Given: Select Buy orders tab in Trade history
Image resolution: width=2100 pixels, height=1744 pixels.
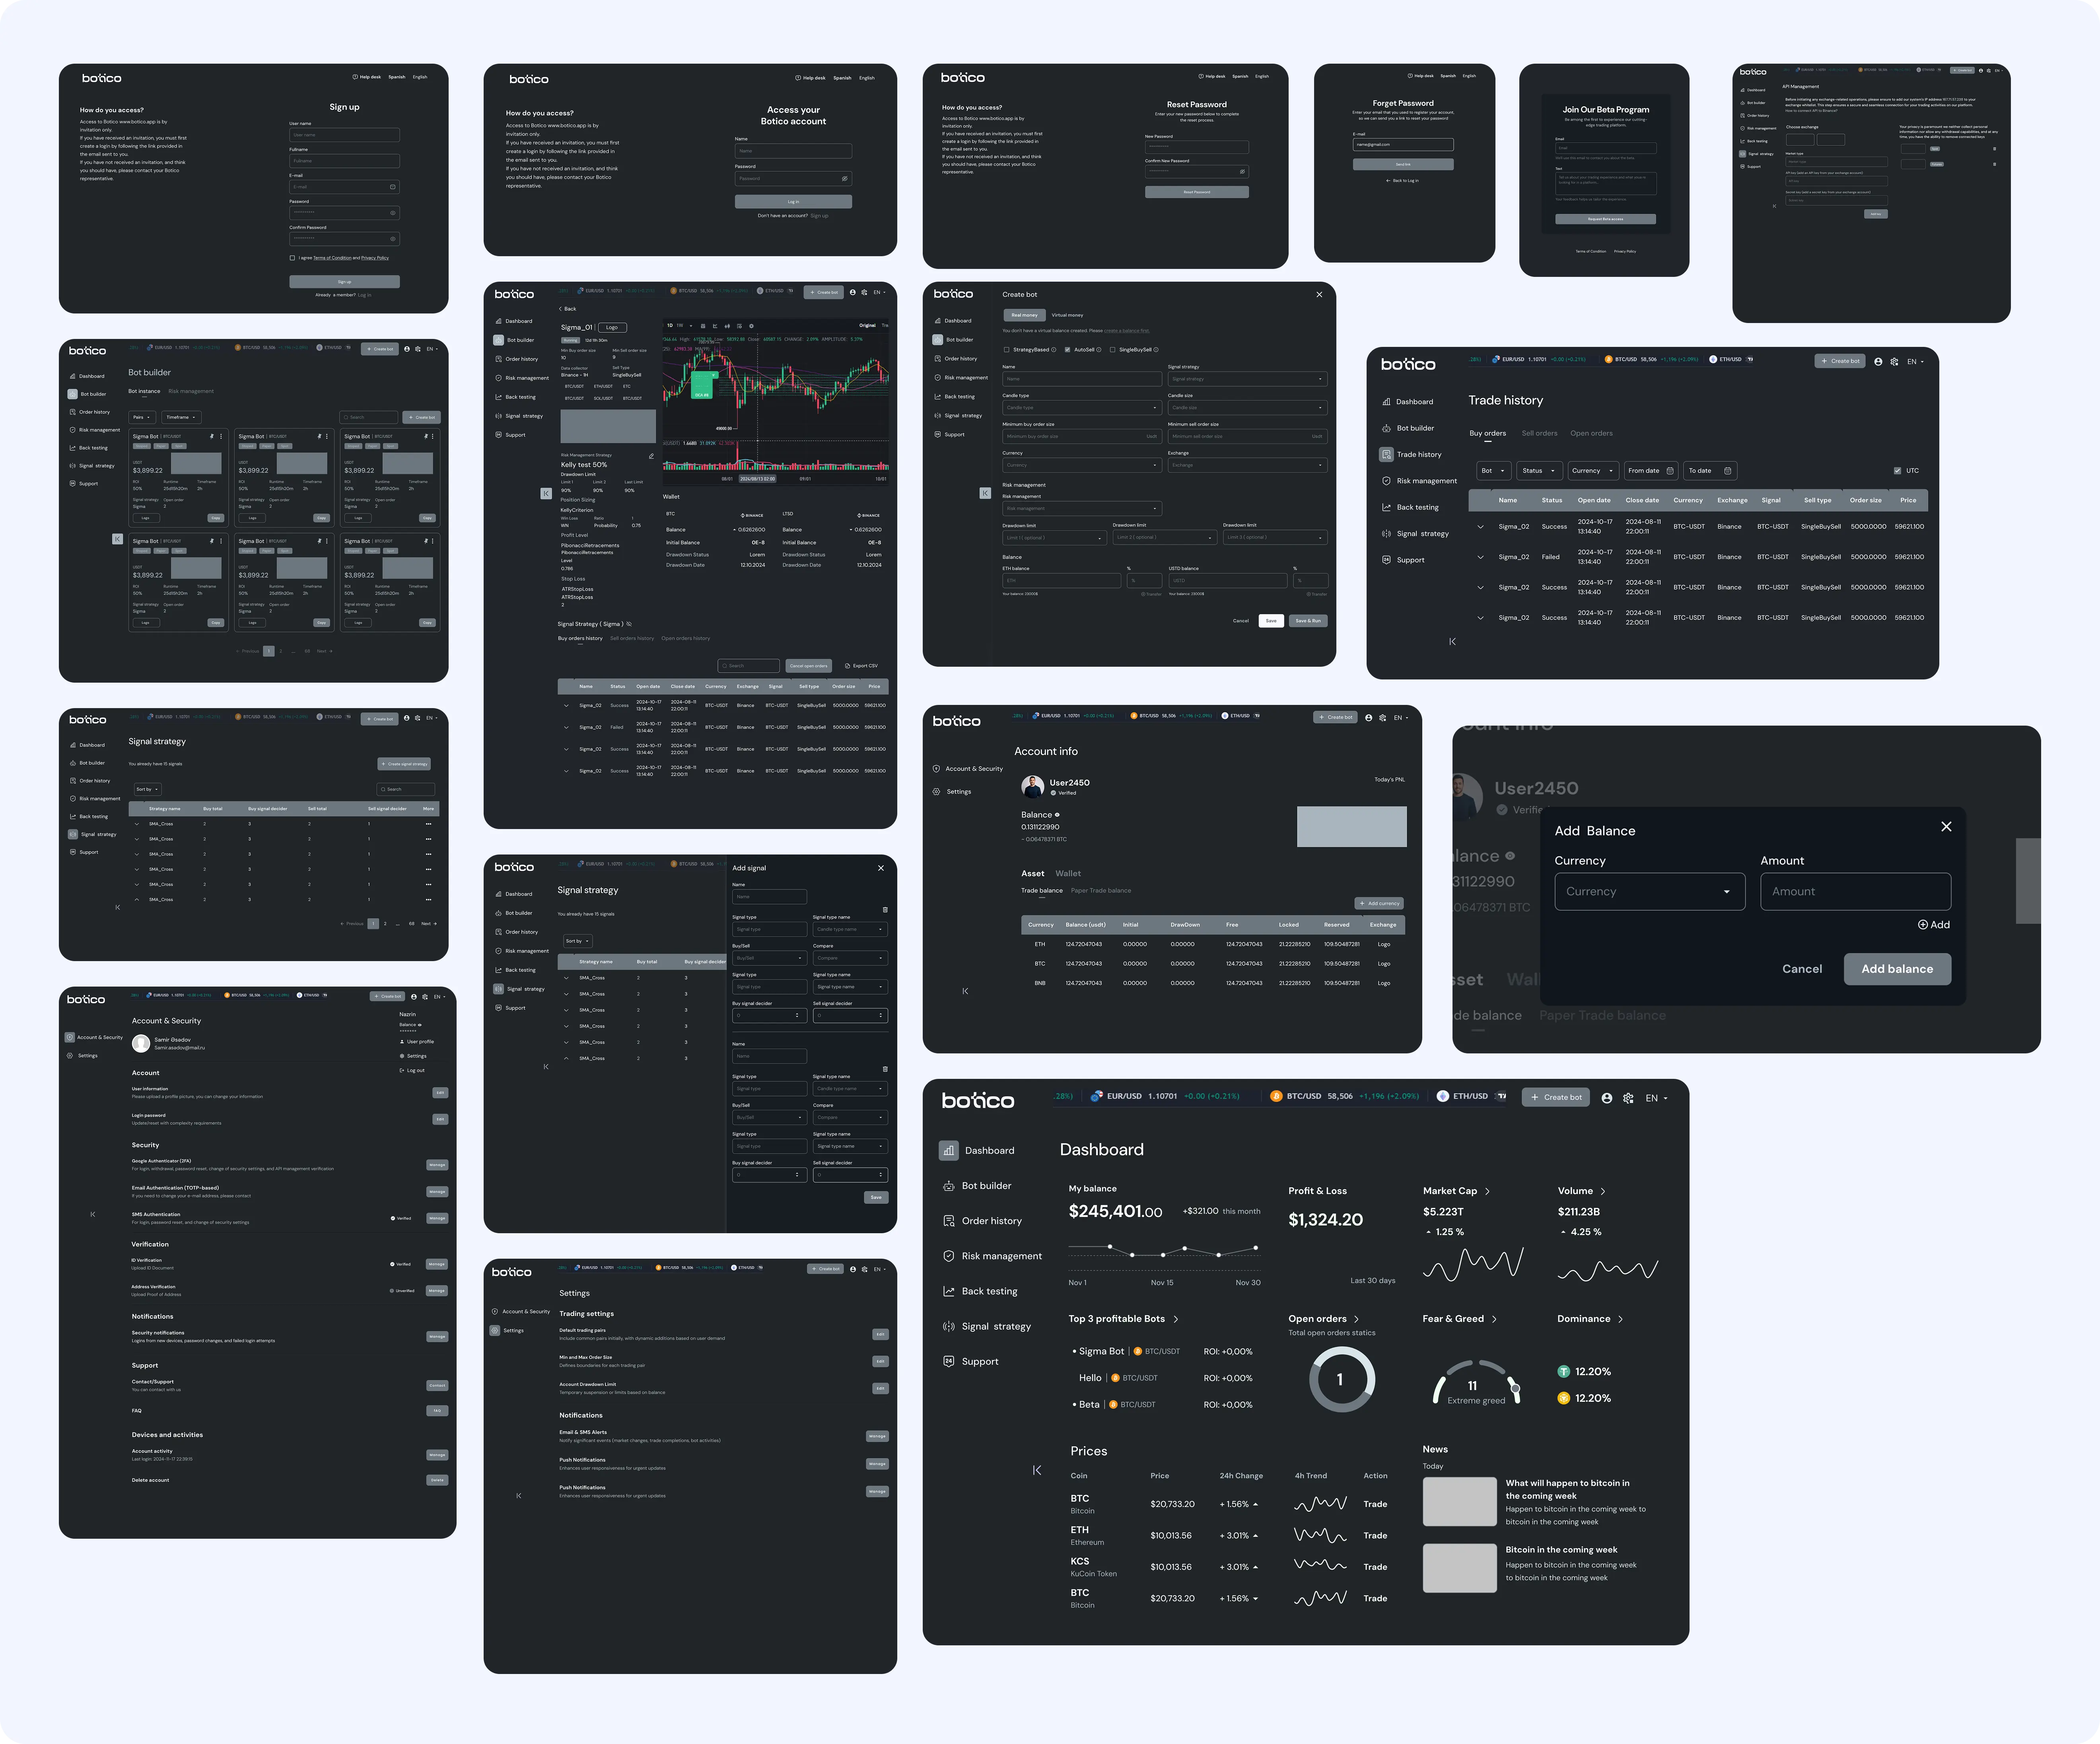Looking at the screenshot, I should (x=1487, y=434).
